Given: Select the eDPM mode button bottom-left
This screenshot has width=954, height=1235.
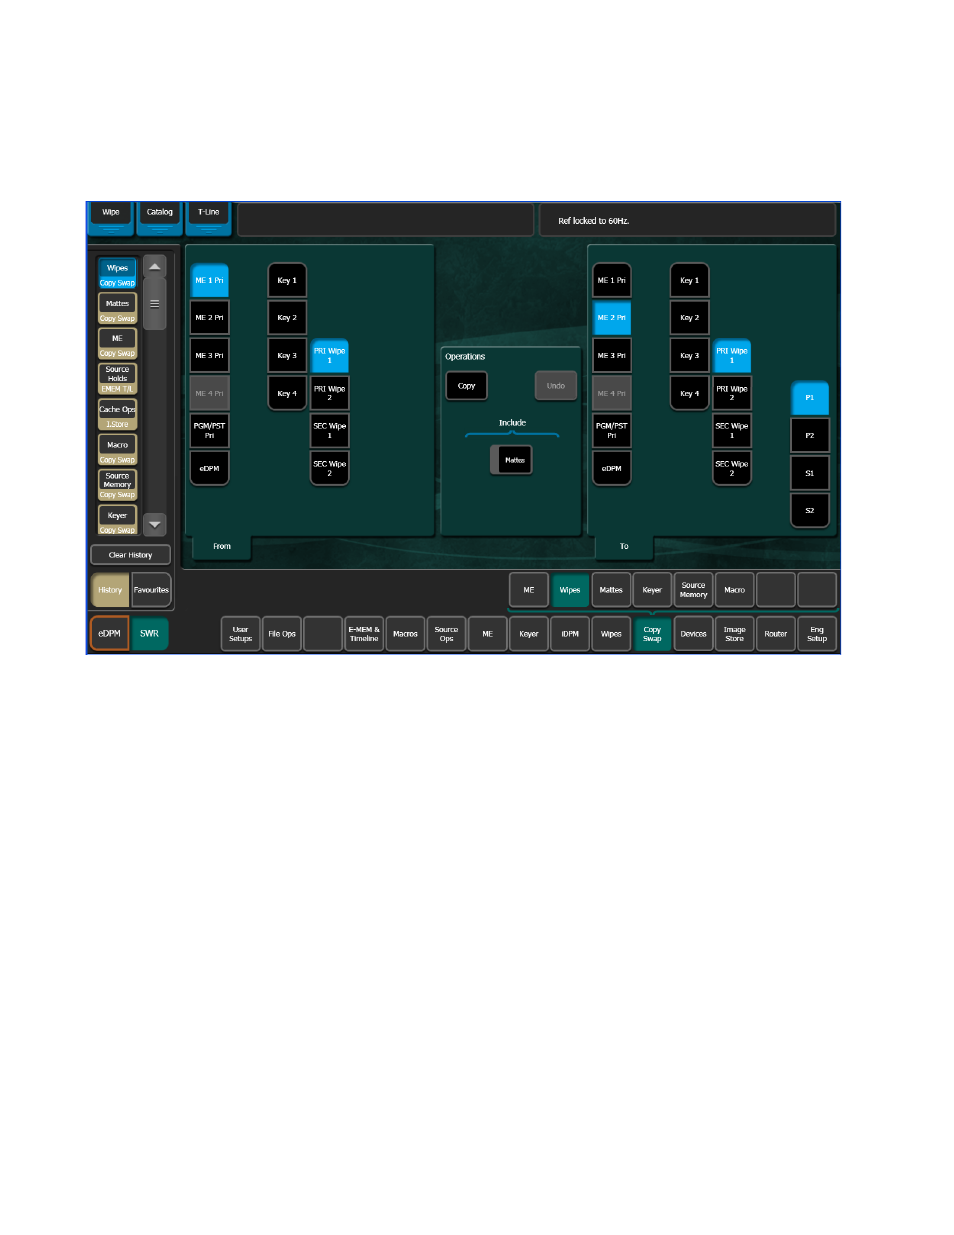Looking at the screenshot, I should point(109,633).
